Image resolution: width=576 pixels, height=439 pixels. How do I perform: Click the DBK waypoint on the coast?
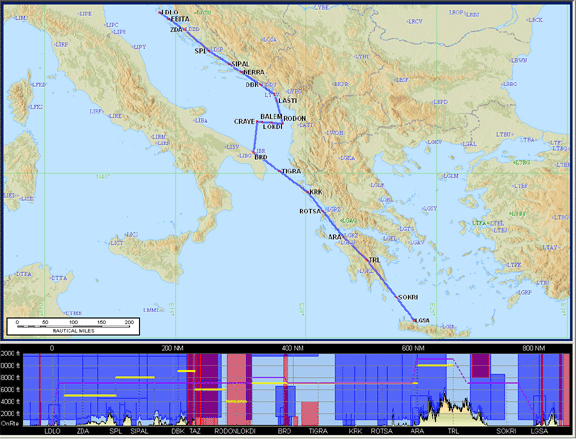click(x=252, y=85)
